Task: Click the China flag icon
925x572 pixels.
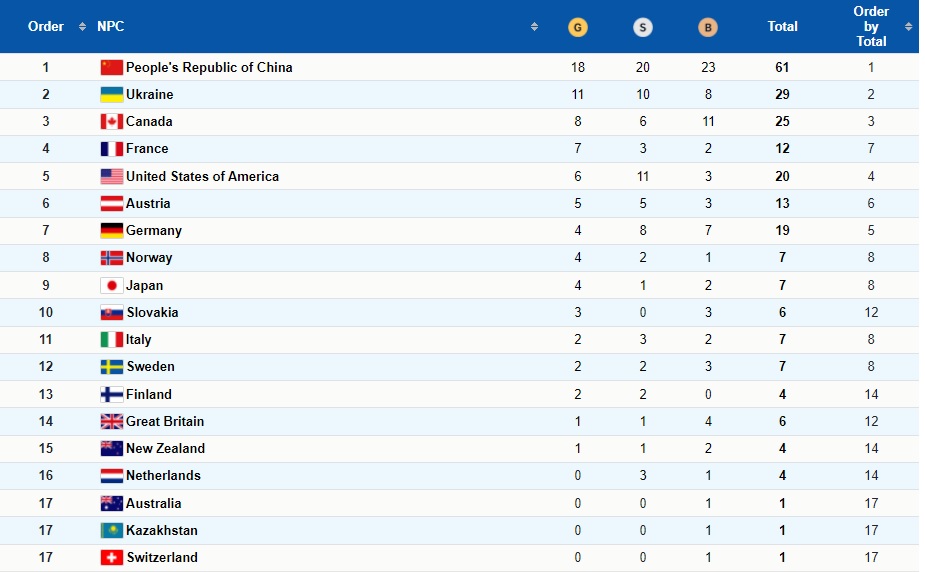Action: (x=111, y=67)
